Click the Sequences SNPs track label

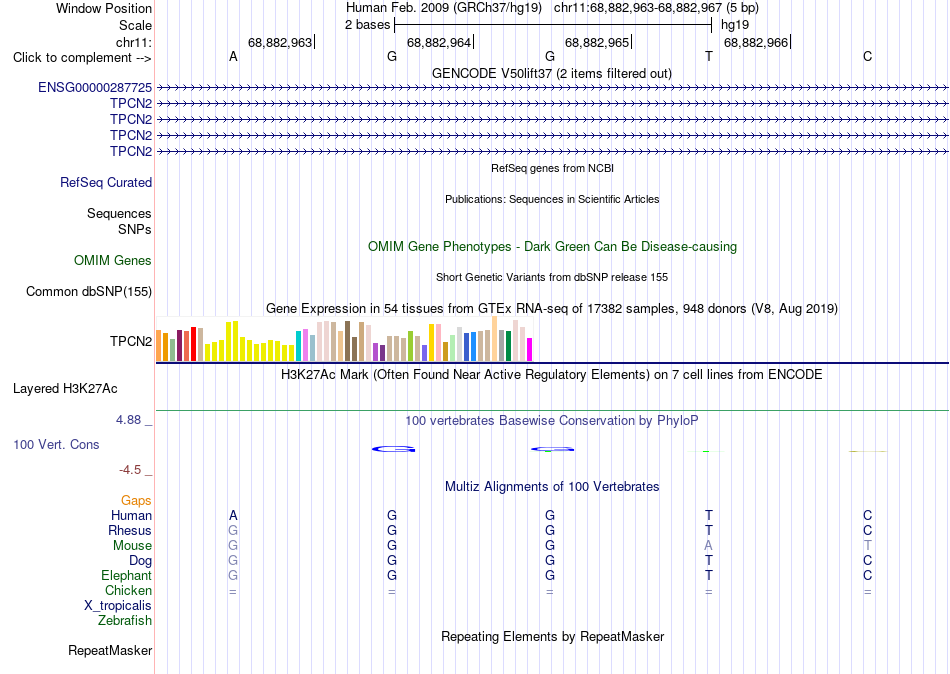pyautogui.click(x=119, y=221)
